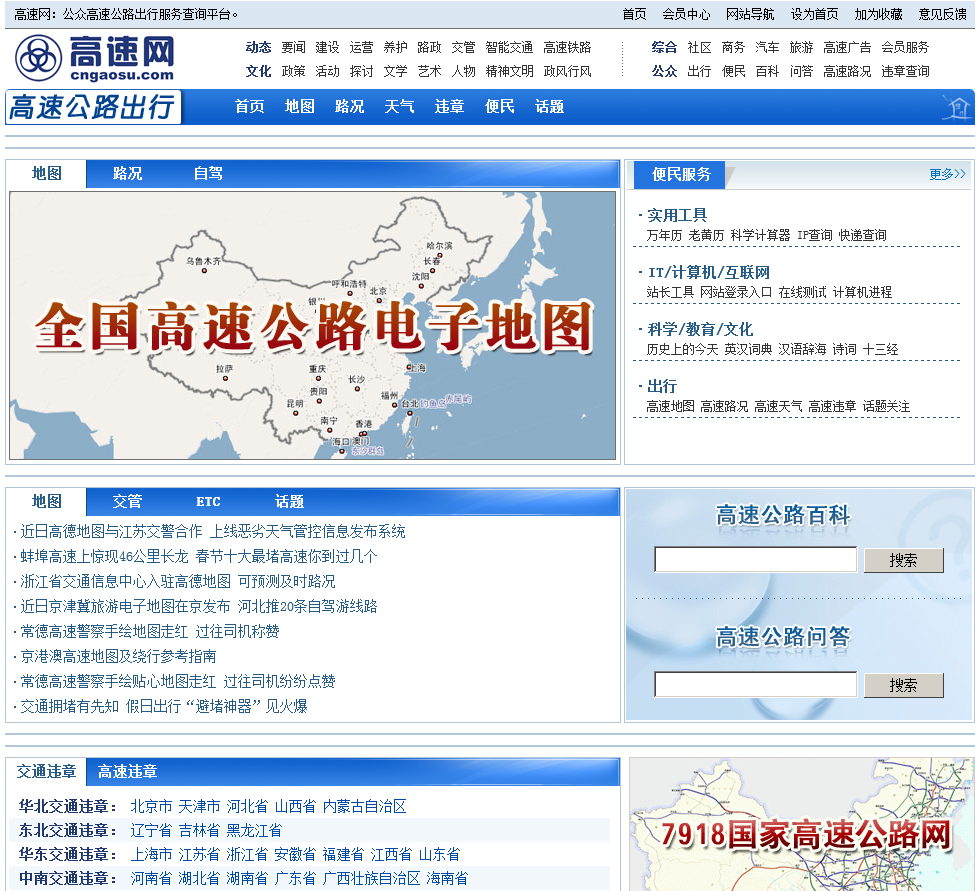Open the 高速铁路 link in the header

click(x=567, y=47)
